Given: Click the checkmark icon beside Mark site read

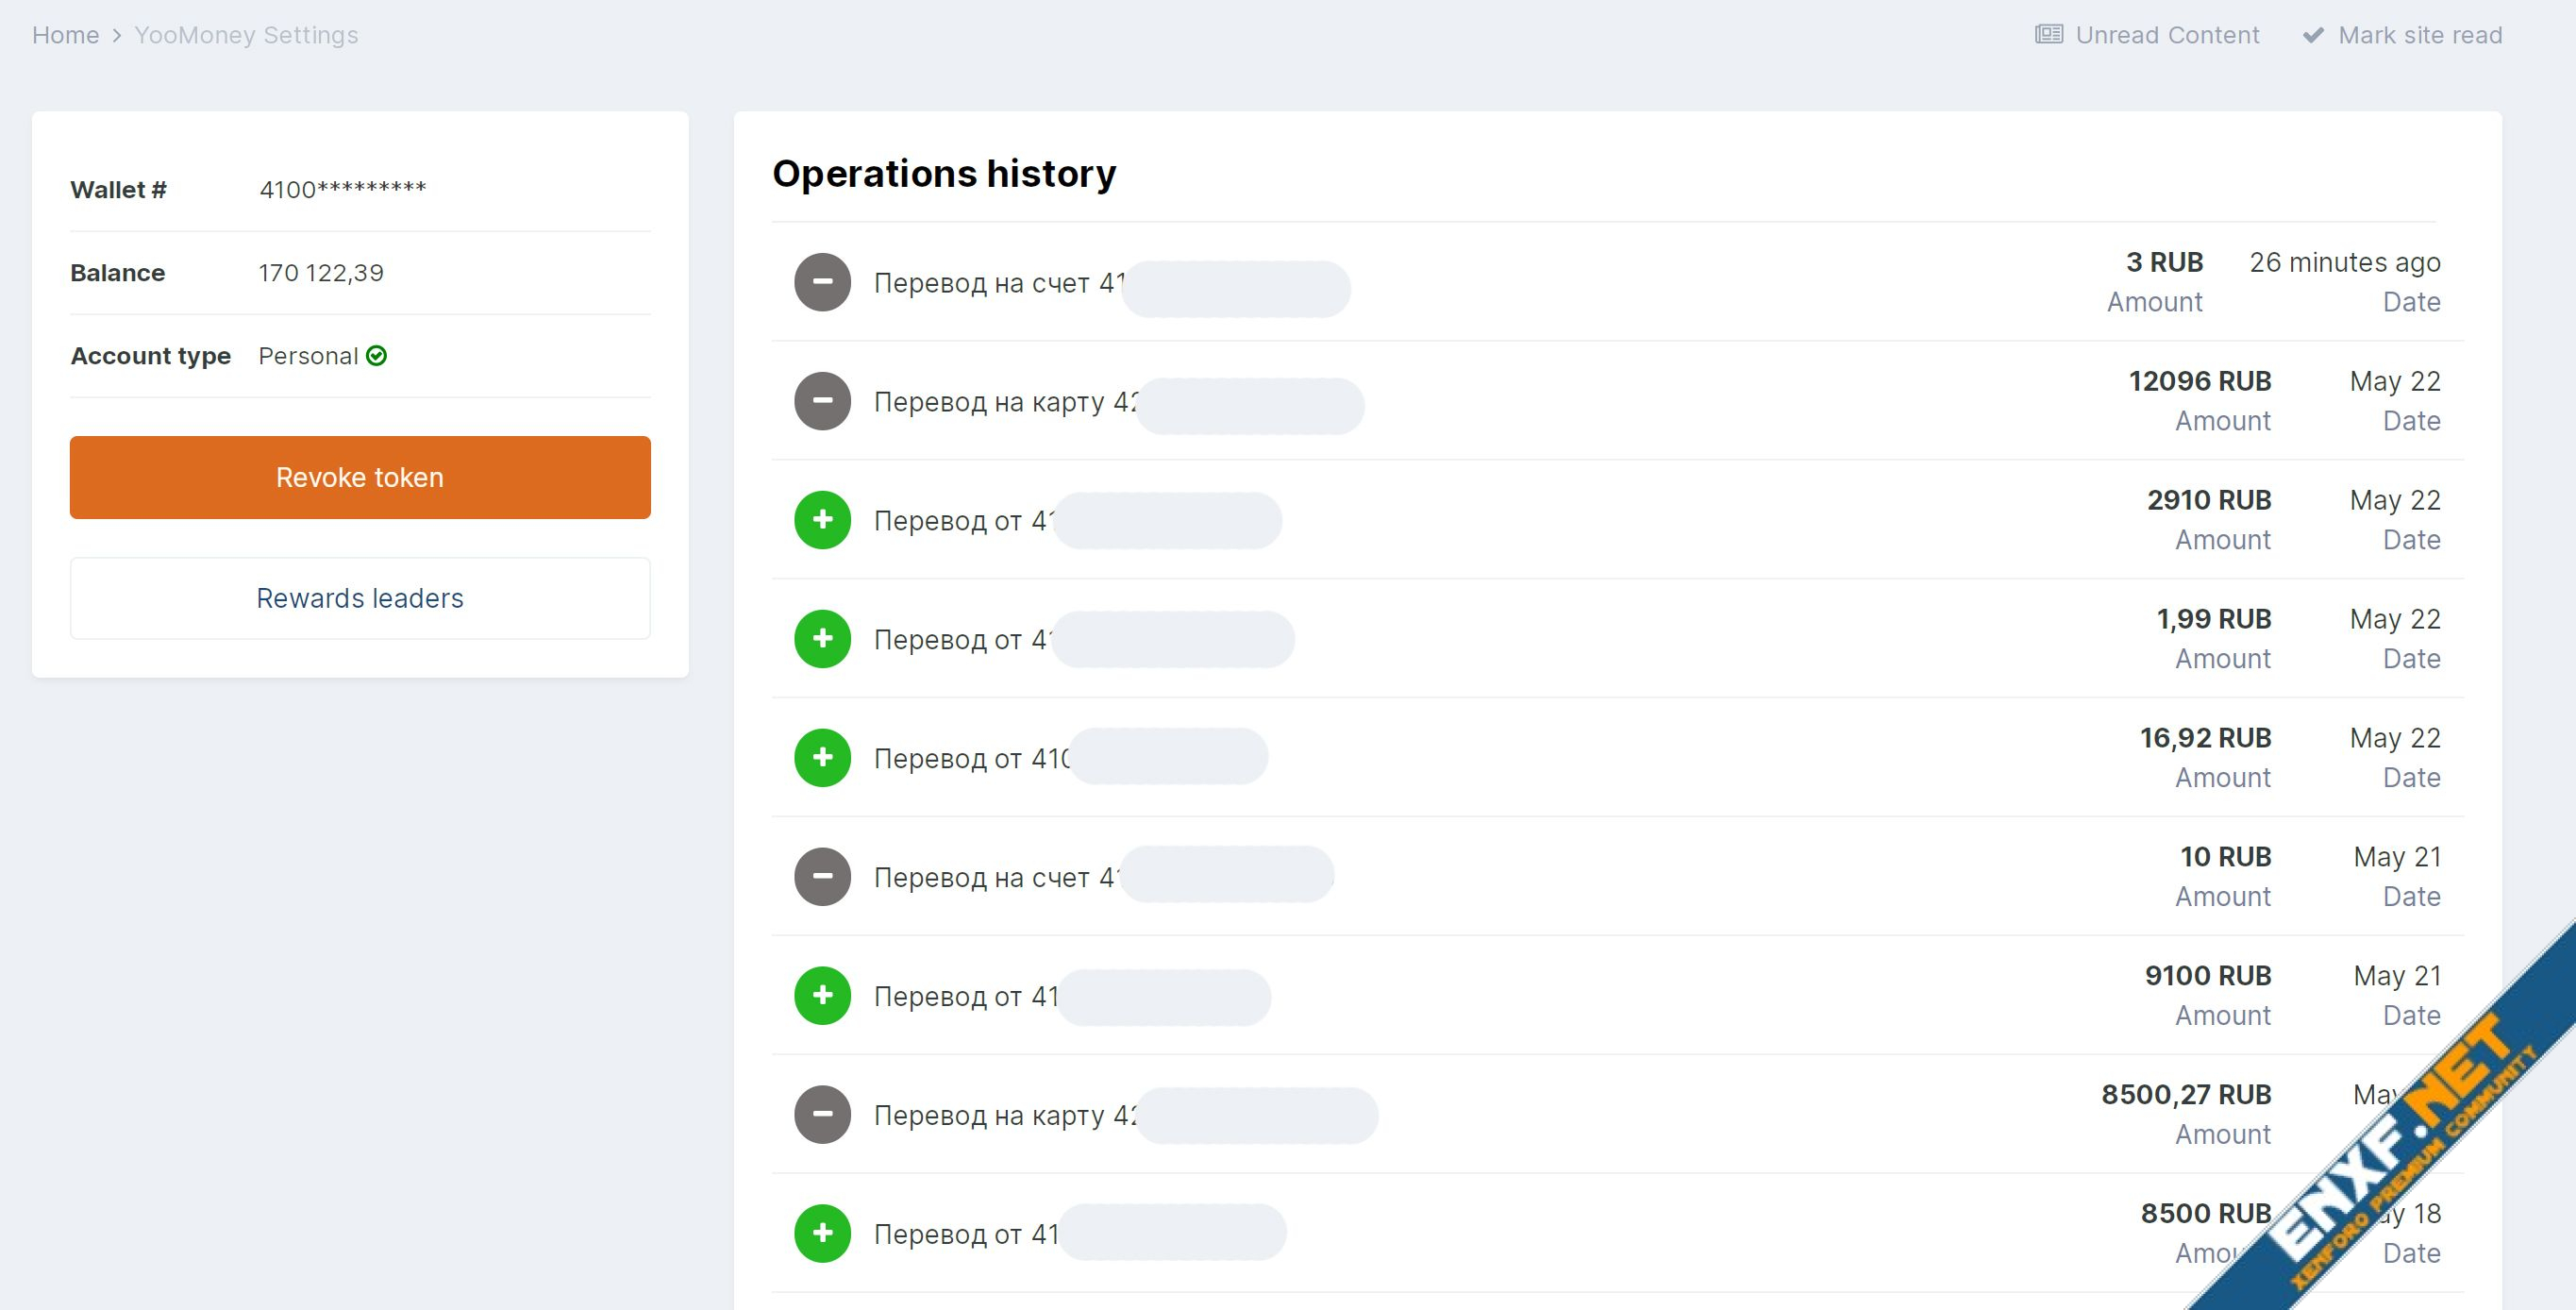Looking at the screenshot, I should [x=2313, y=35].
